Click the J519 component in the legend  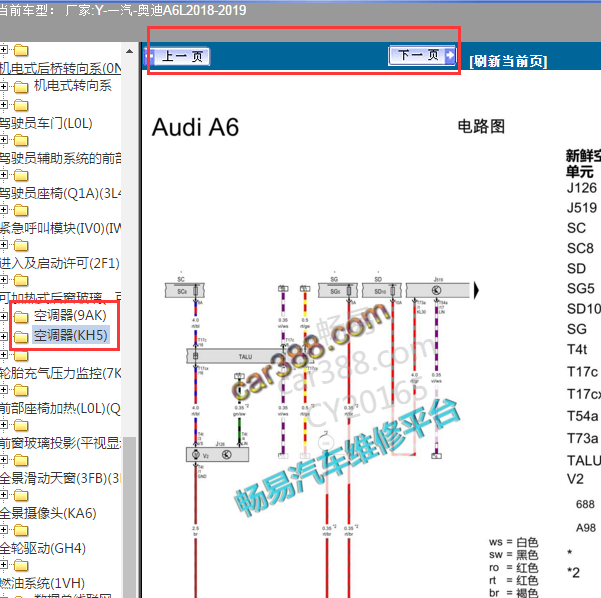[582, 208]
